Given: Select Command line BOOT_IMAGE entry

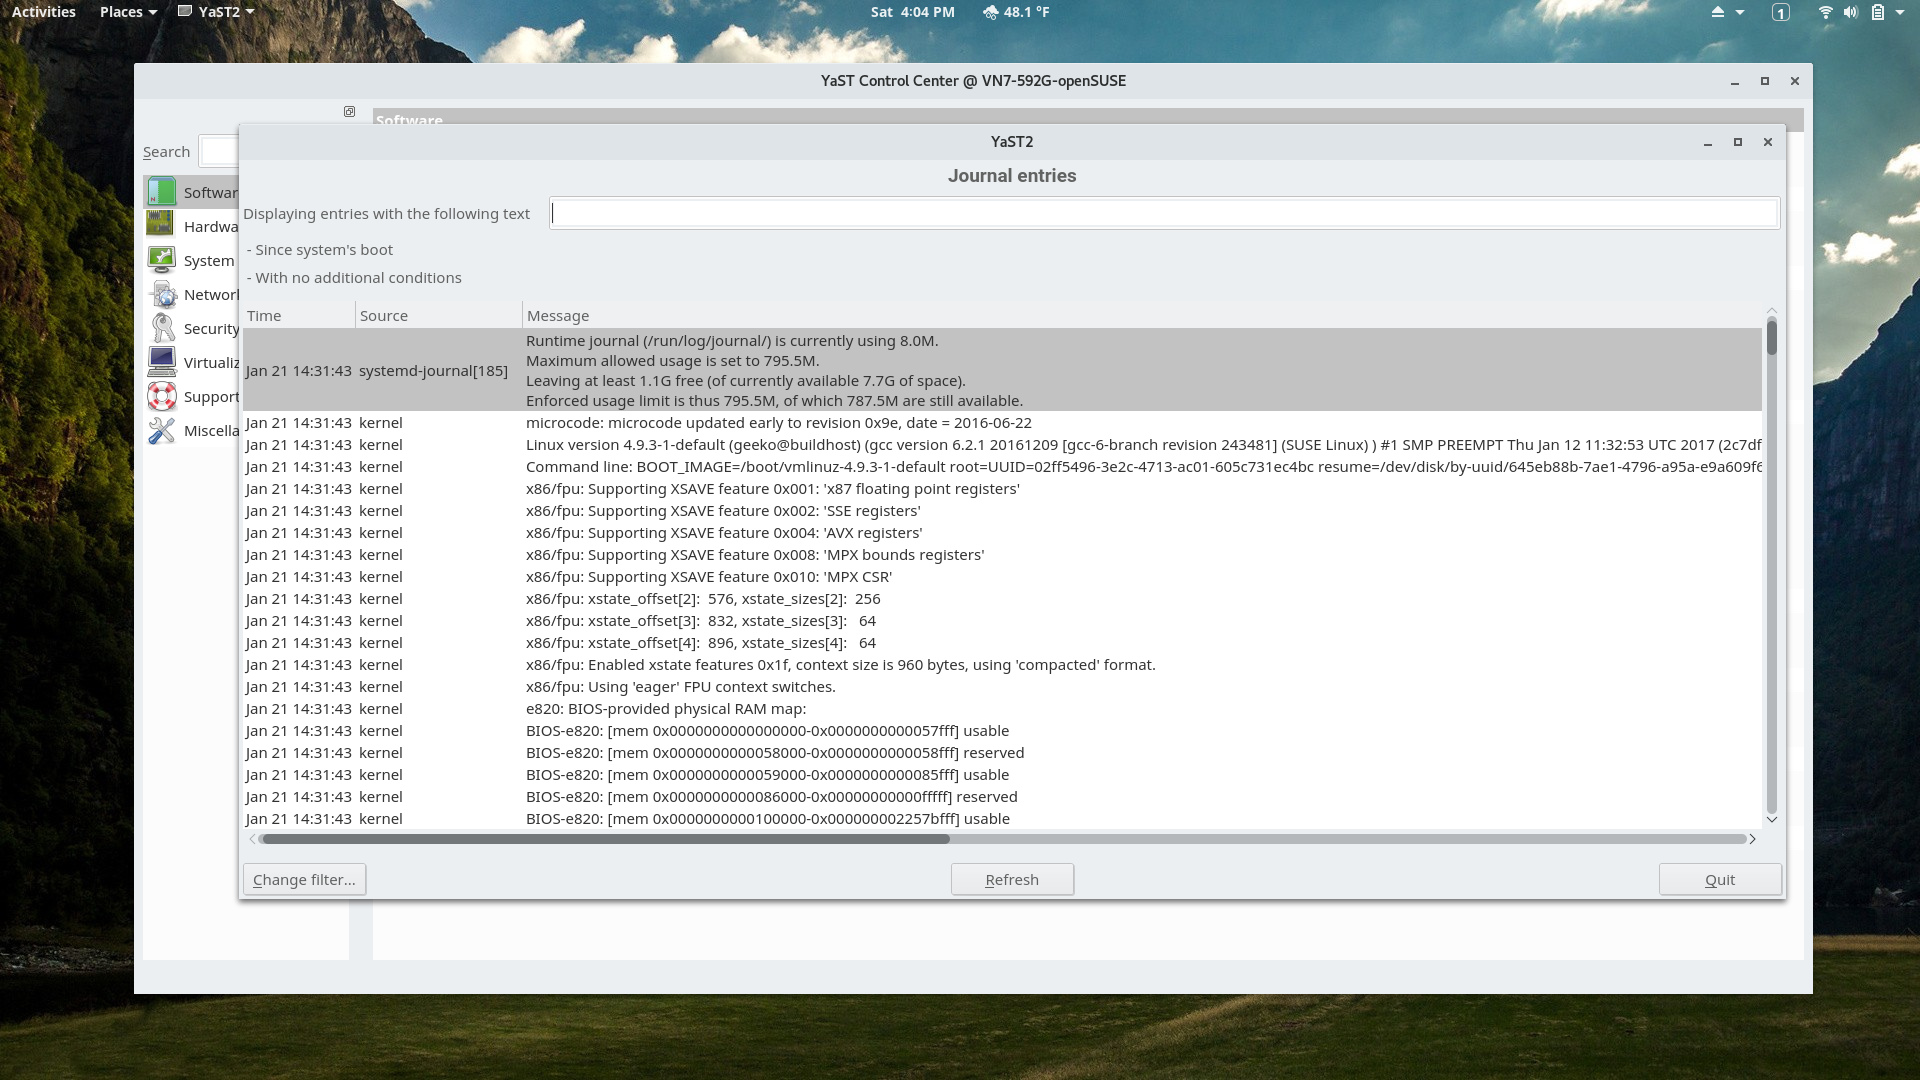Looking at the screenshot, I should pyautogui.click(x=1002, y=466).
